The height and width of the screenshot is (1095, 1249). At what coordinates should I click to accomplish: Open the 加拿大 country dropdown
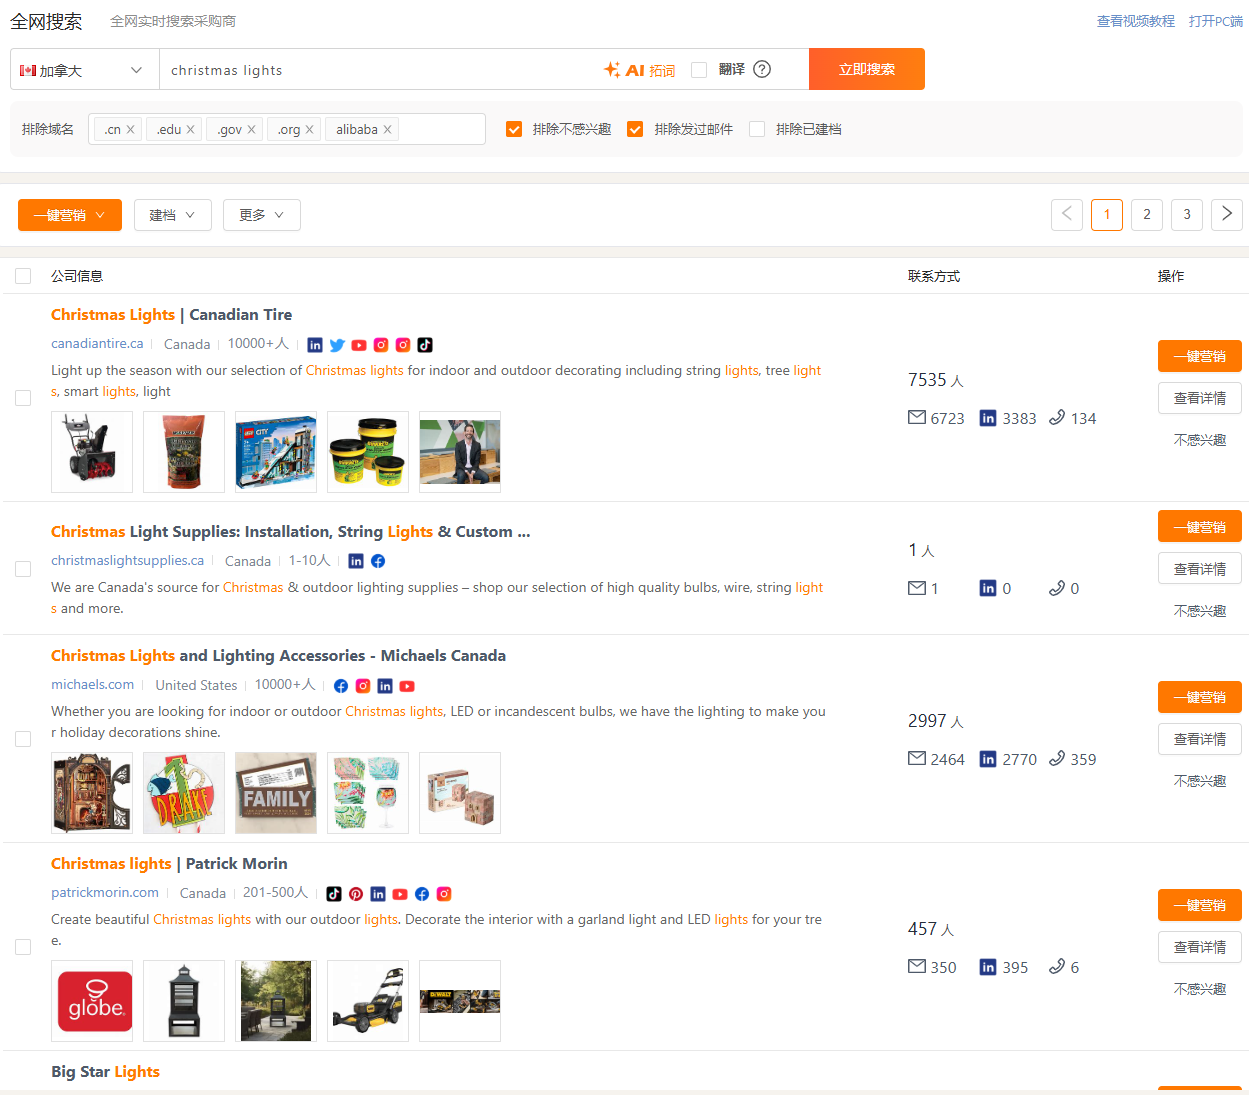(85, 70)
